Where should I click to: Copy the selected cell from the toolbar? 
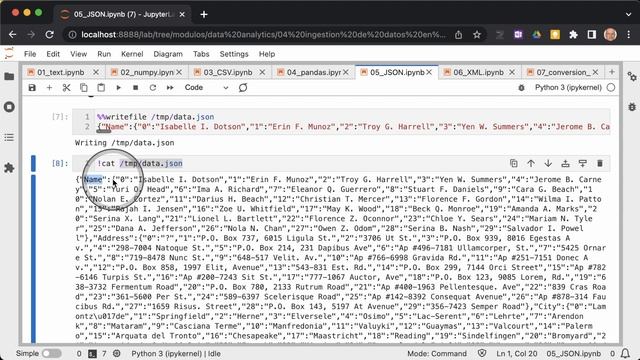84,88
